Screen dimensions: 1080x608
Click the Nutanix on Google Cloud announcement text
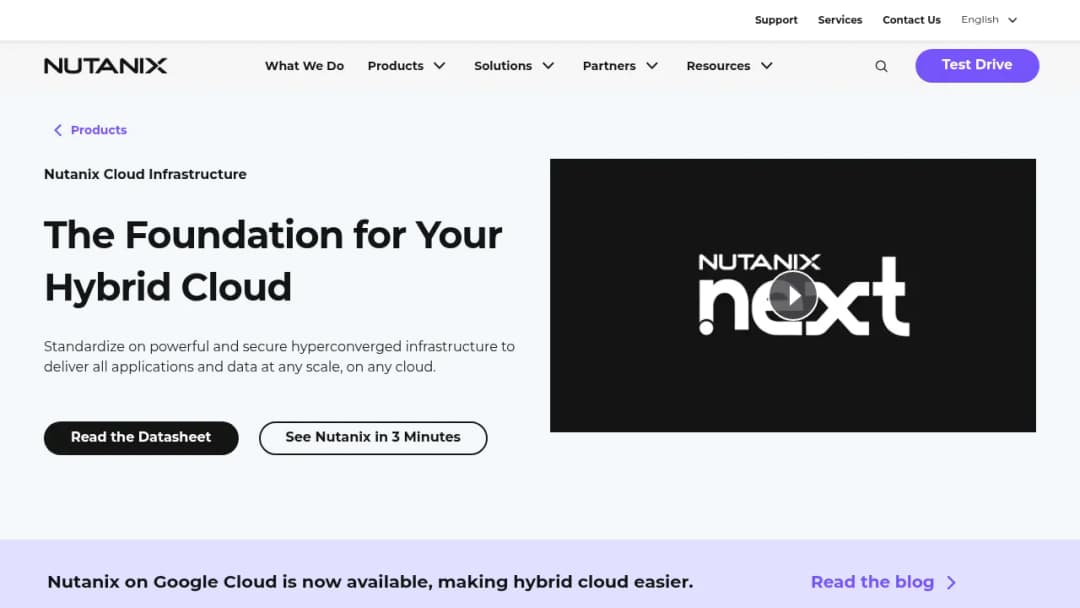coord(370,583)
